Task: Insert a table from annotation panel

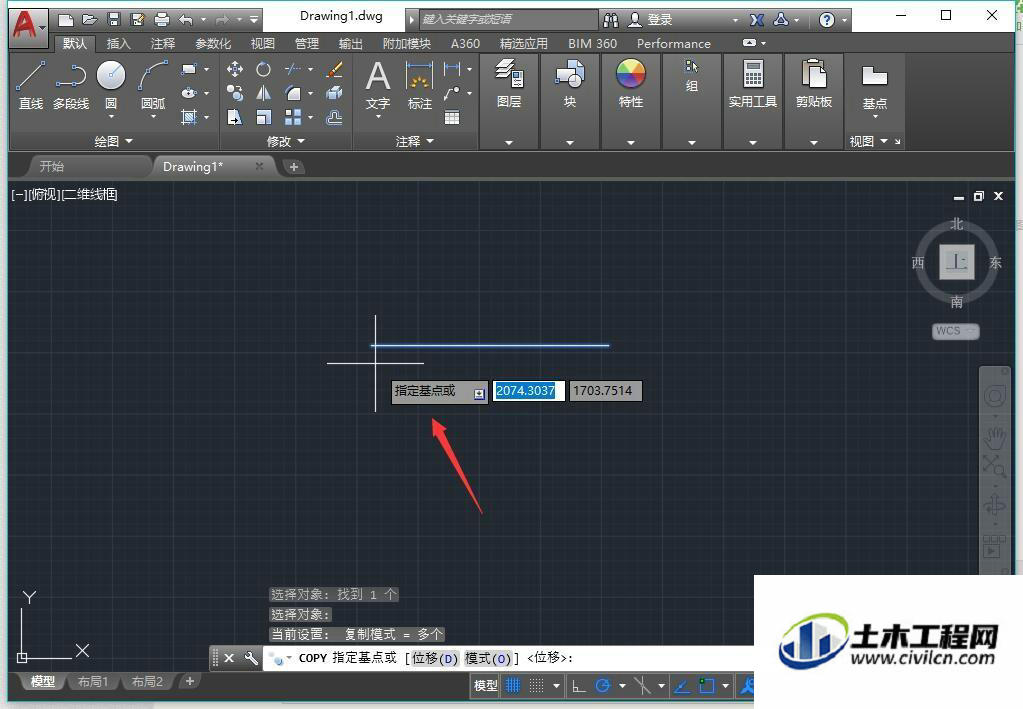Action: click(451, 117)
